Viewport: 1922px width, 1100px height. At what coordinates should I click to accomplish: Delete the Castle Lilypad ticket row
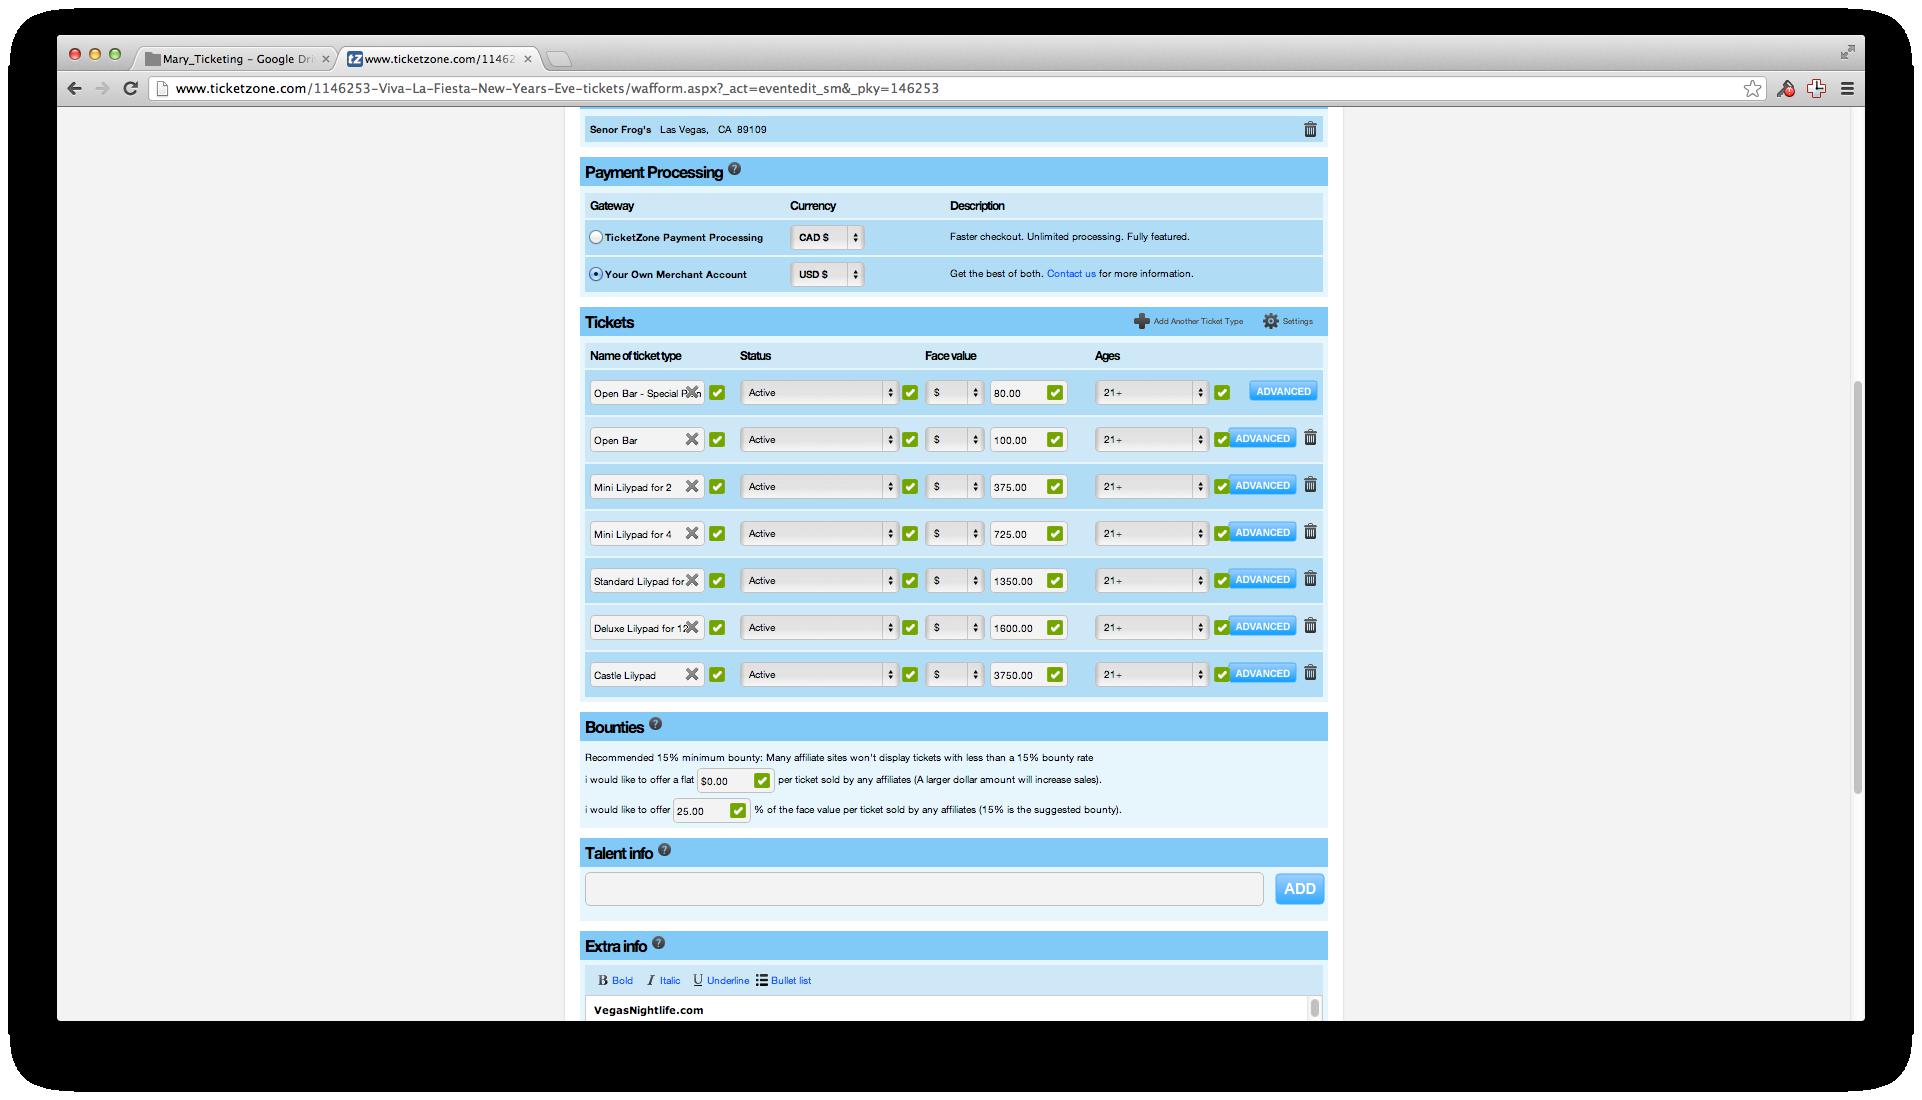tap(1310, 673)
